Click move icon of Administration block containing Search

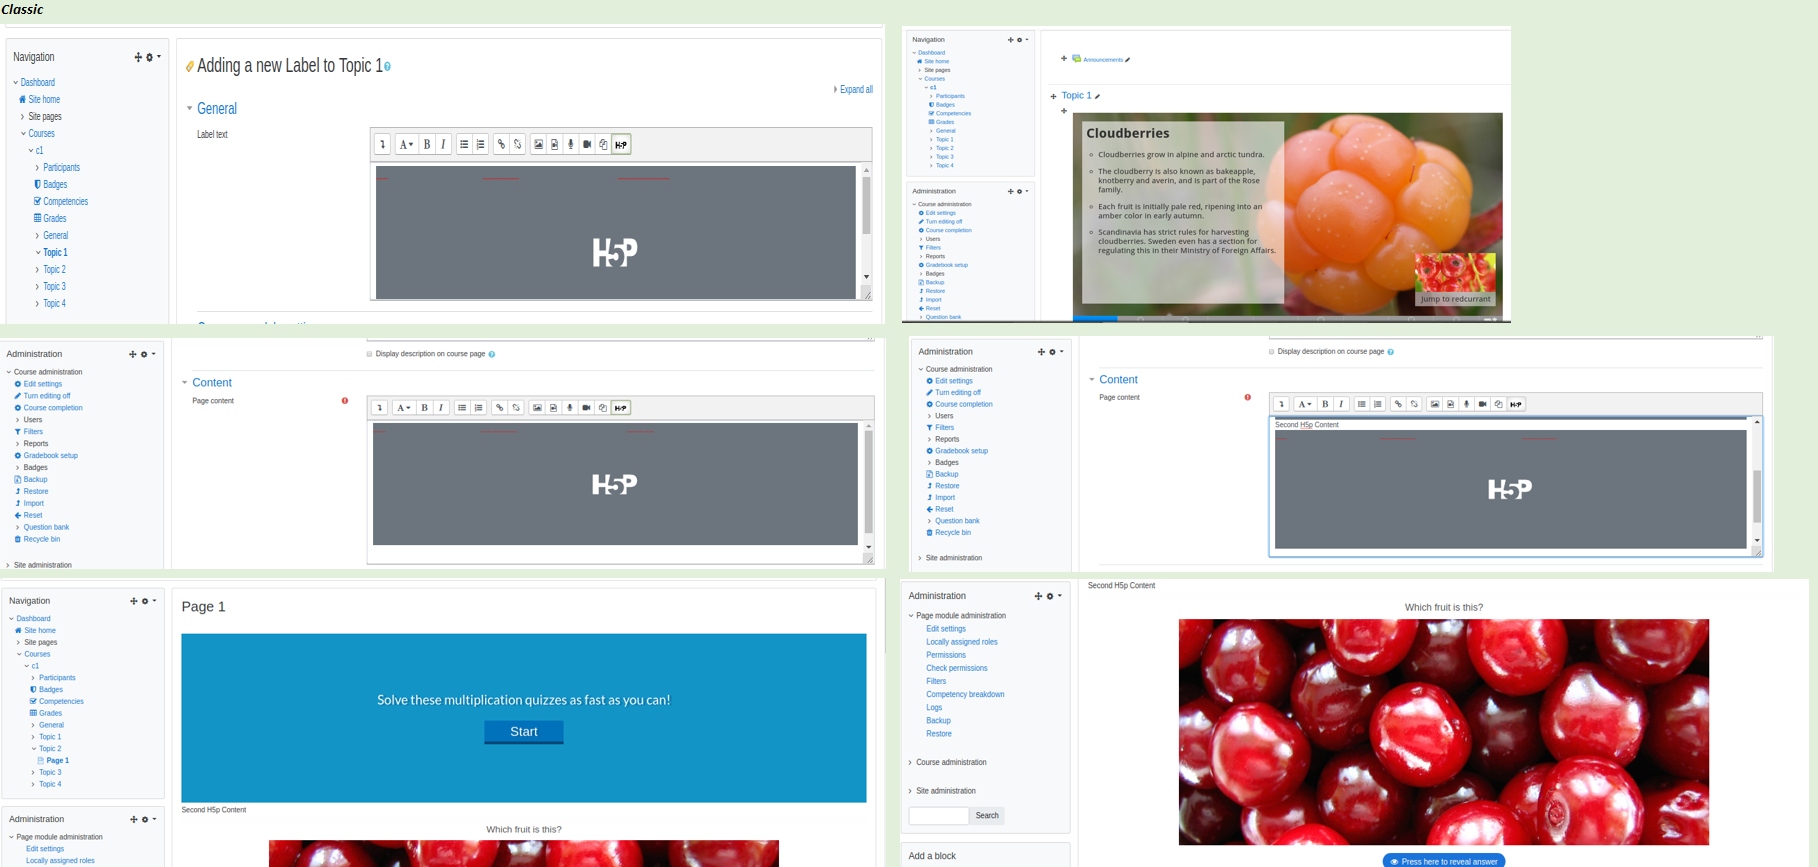pos(1038,596)
